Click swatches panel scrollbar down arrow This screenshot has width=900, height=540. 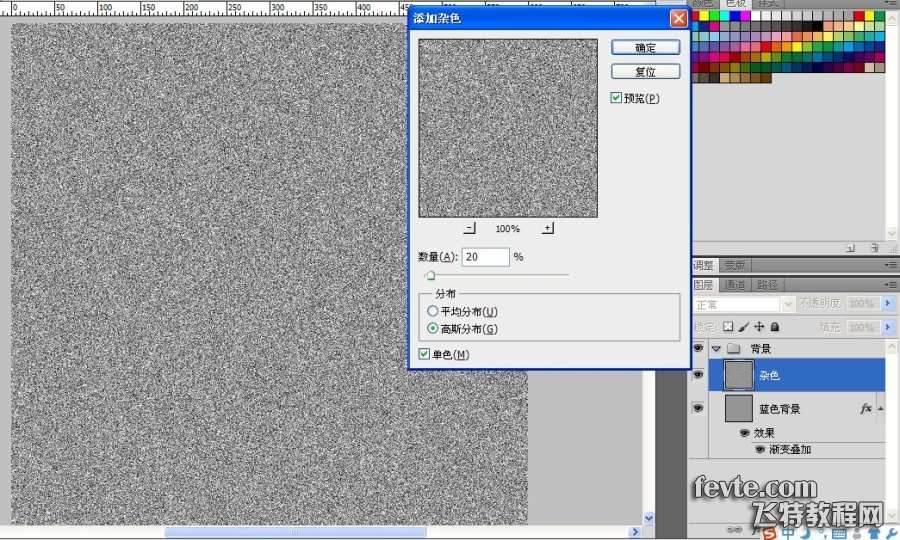tap(891, 234)
